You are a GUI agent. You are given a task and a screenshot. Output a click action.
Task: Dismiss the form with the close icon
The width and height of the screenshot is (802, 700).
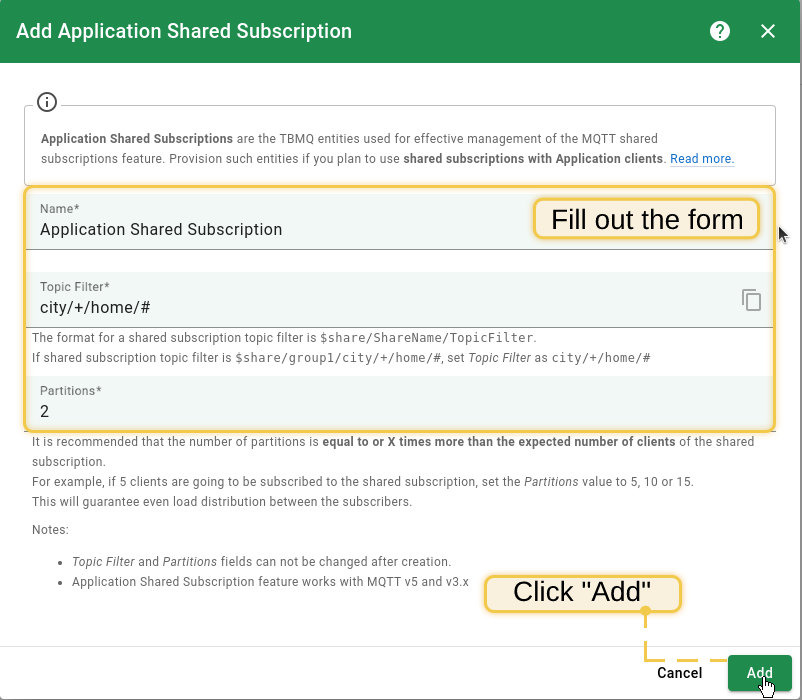click(768, 31)
